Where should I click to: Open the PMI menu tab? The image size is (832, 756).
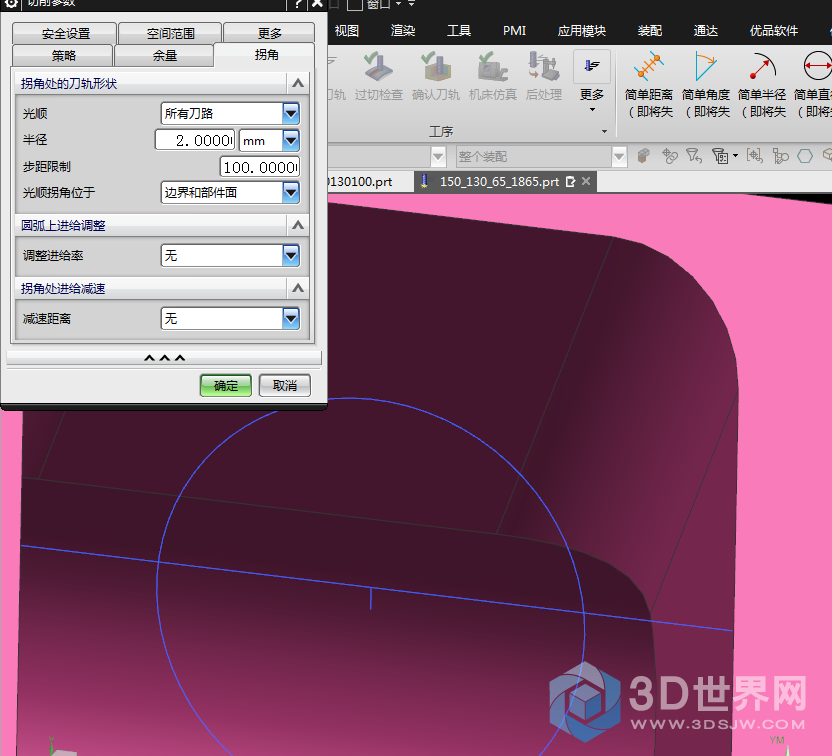514,31
